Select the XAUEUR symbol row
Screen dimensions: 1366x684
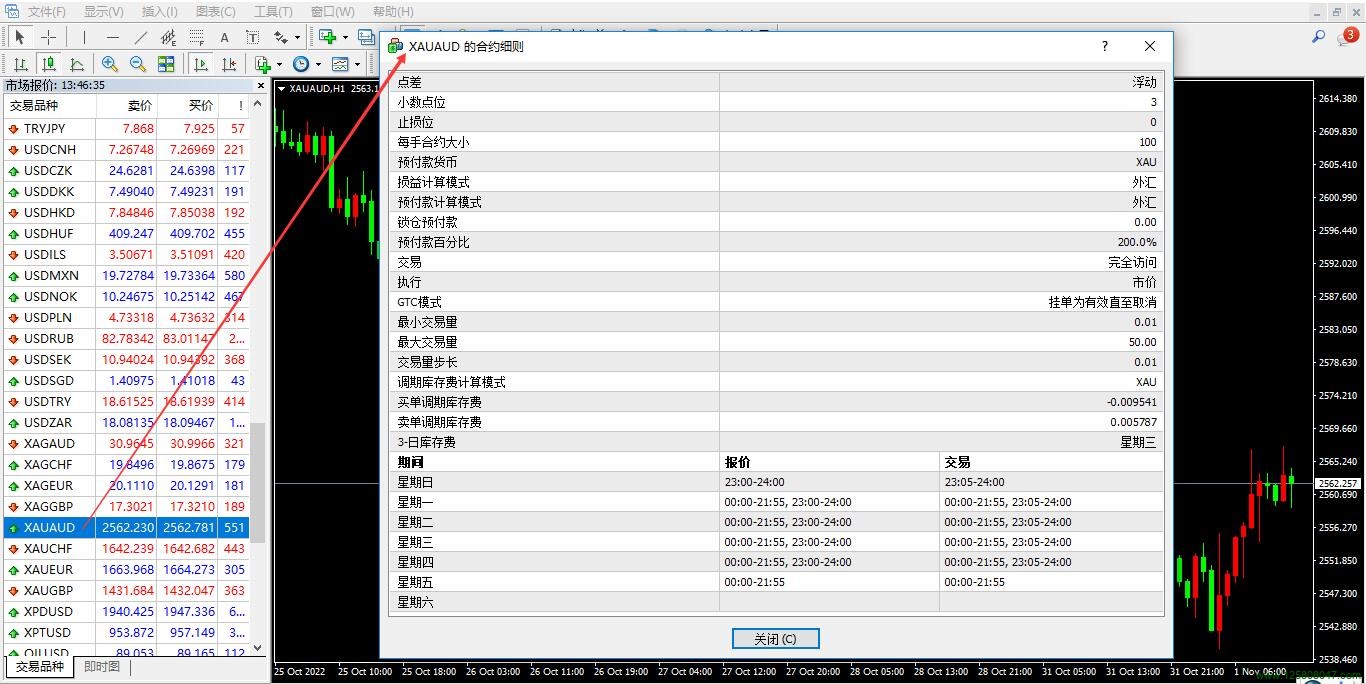point(126,569)
